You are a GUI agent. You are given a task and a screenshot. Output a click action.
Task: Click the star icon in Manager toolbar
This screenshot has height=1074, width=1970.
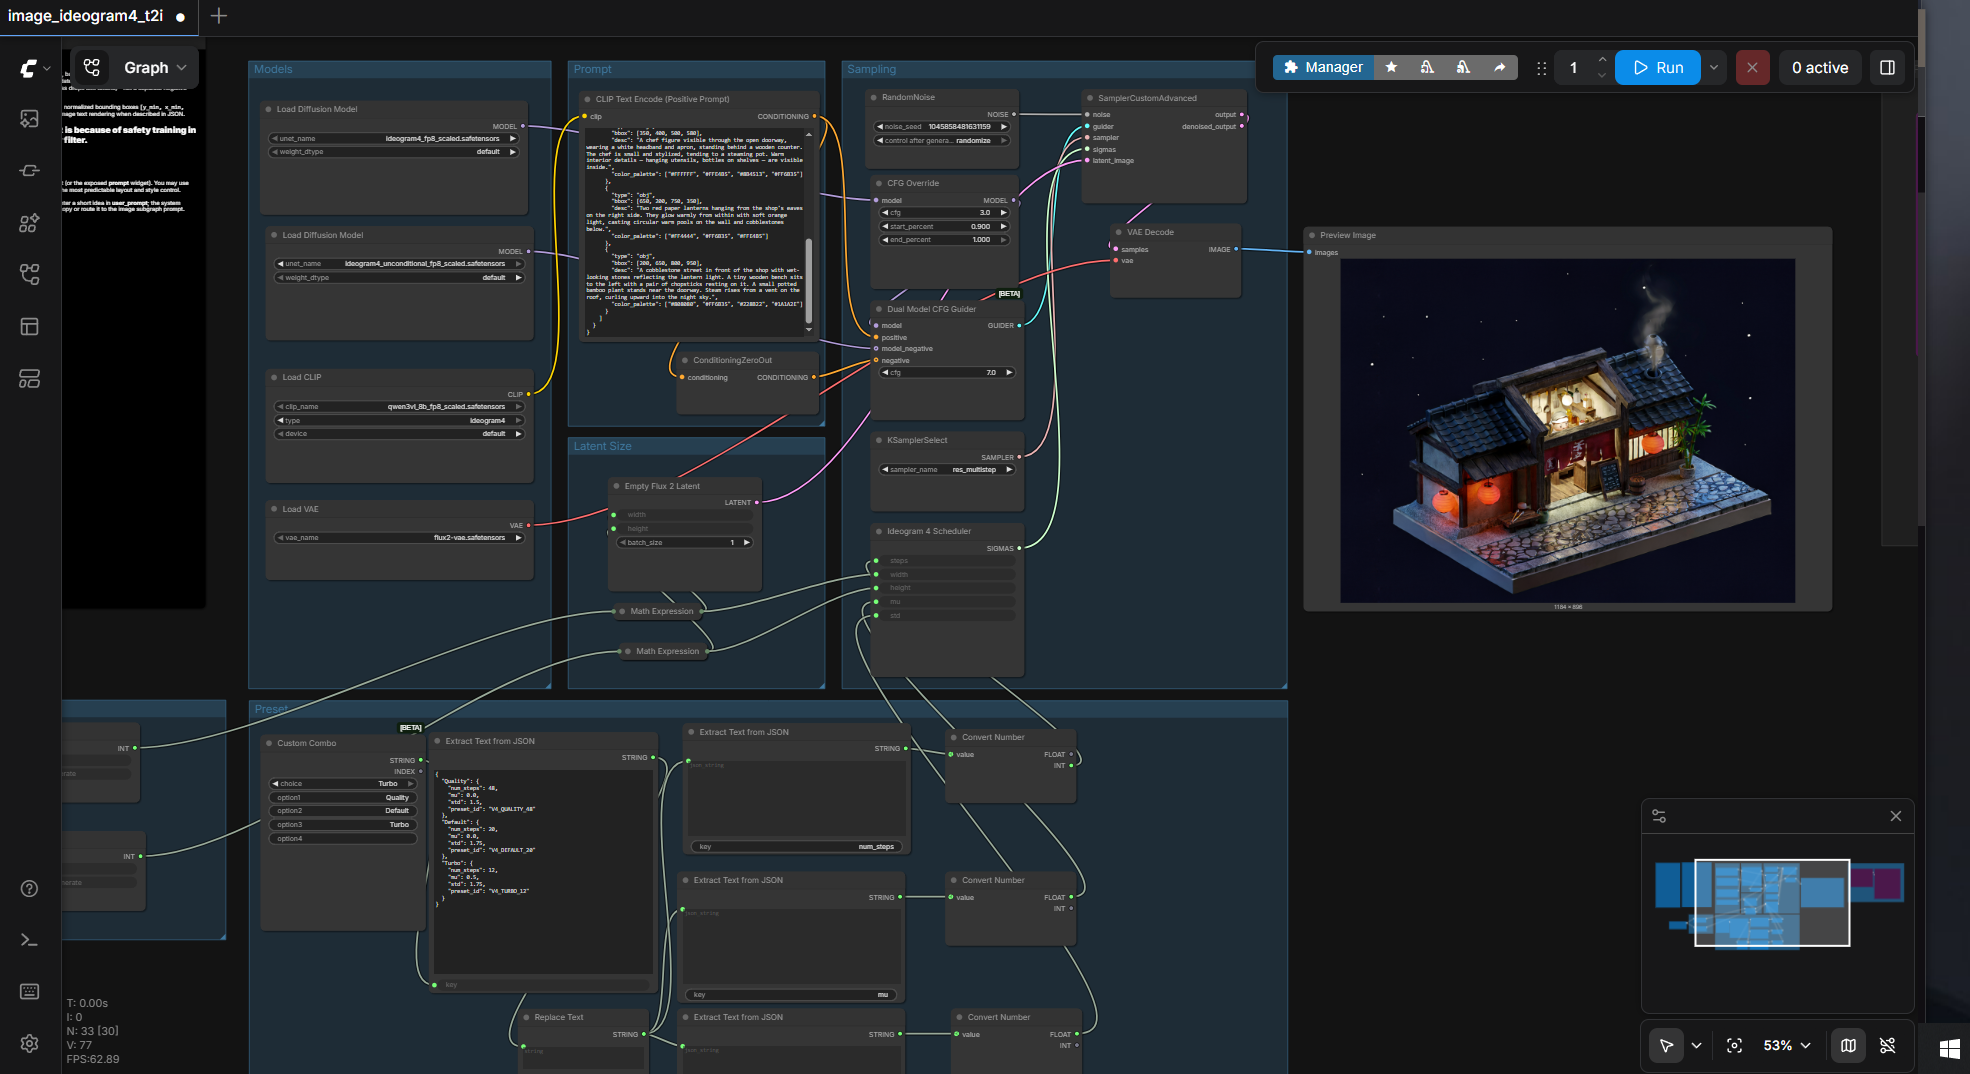1391,67
